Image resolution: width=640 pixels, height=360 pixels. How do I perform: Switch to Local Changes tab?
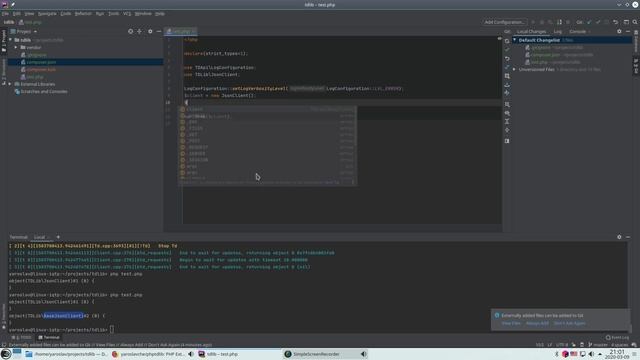pos(531,31)
